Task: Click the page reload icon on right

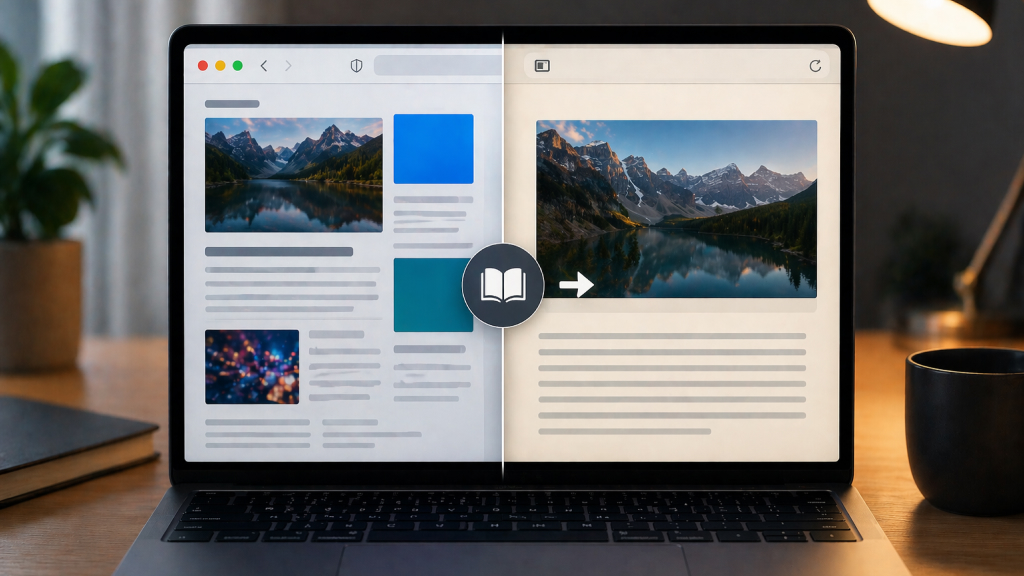Action: [x=818, y=64]
